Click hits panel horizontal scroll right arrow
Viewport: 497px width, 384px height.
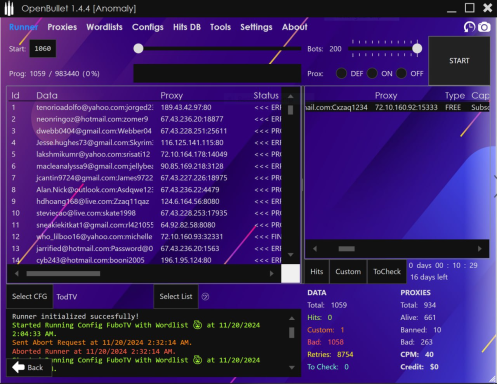(x=480, y=249)
